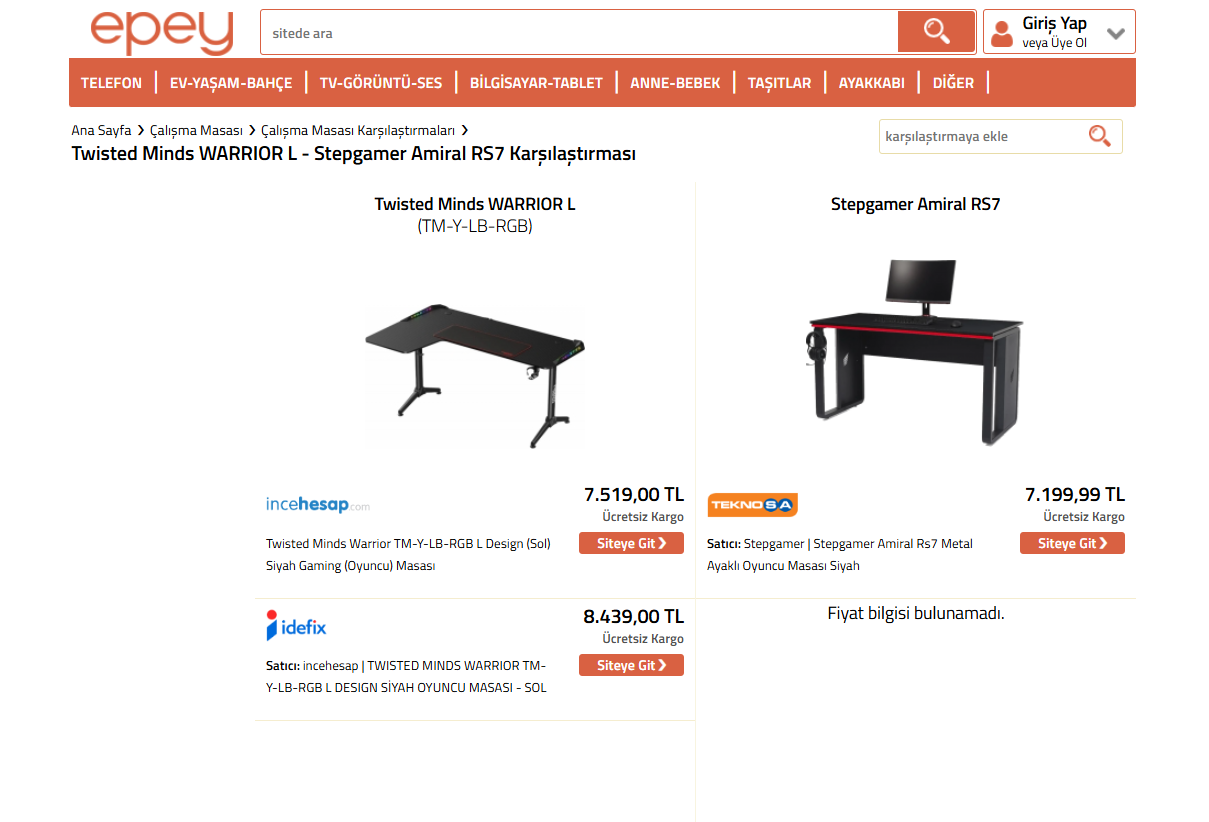The height and width of the screenshot is (822, 1209).
Task: Open the idefix store logo
Action: click(x=296, y=626)
